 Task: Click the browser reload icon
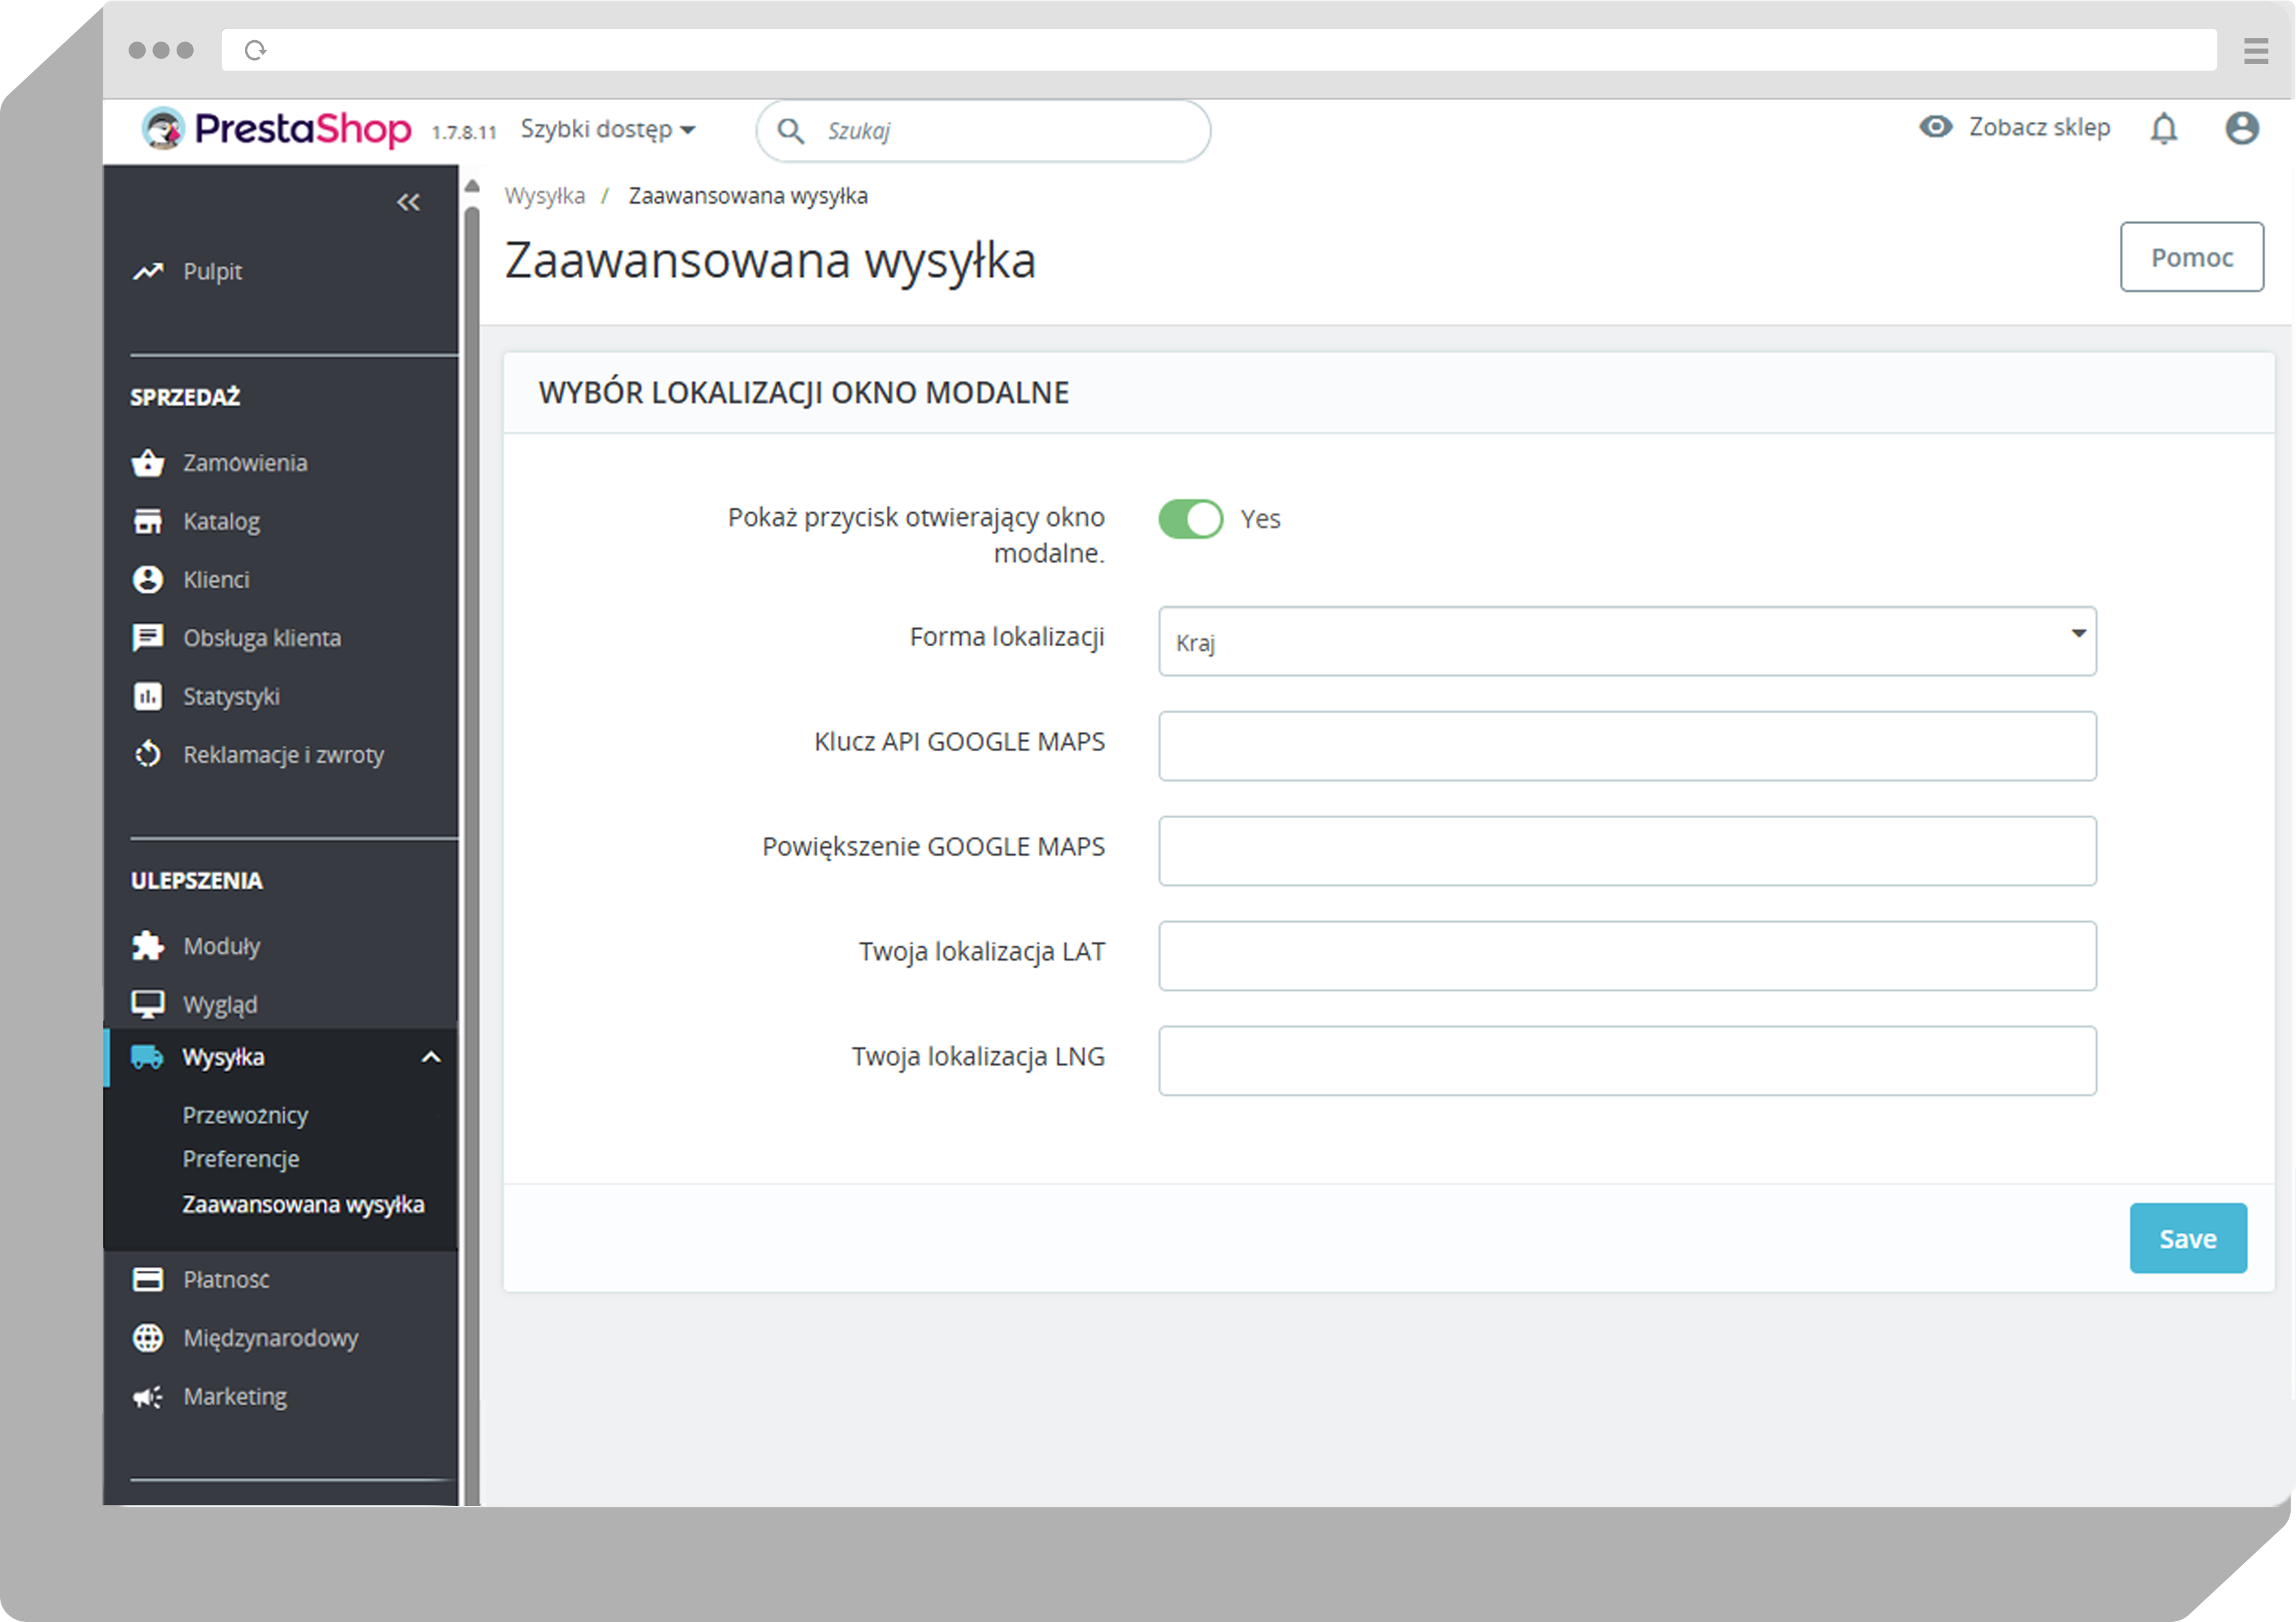(256, 50)
